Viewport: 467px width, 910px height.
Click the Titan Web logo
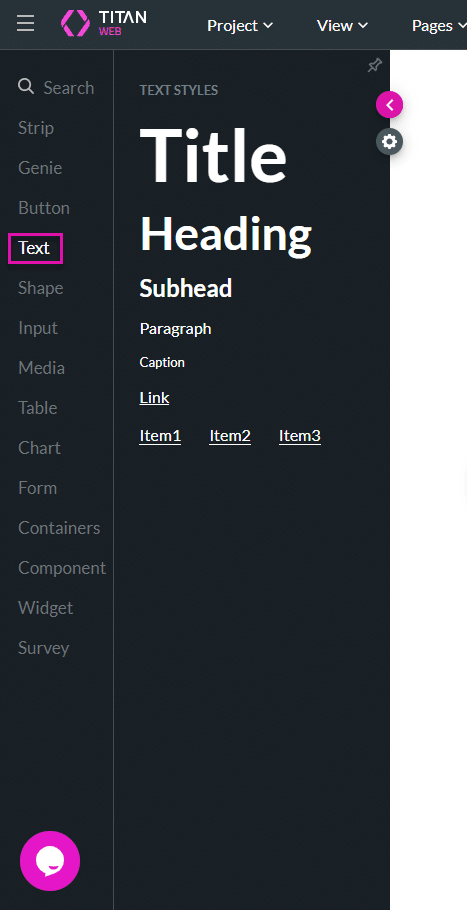(104, 23)
